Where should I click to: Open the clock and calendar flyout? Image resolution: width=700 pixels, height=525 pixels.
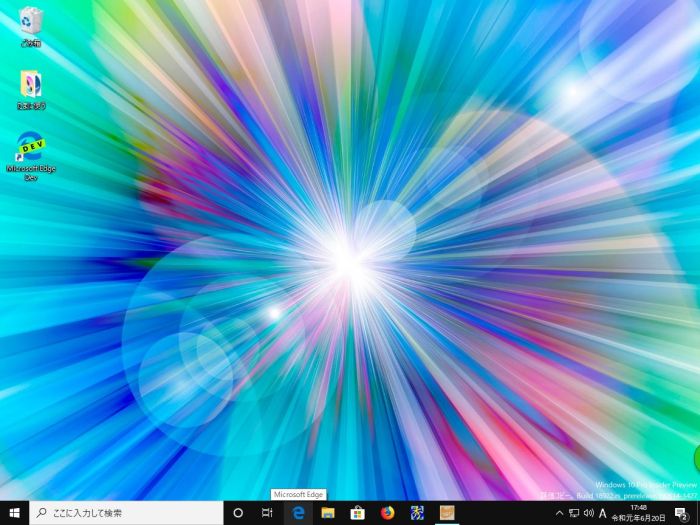tap(638, 513)
